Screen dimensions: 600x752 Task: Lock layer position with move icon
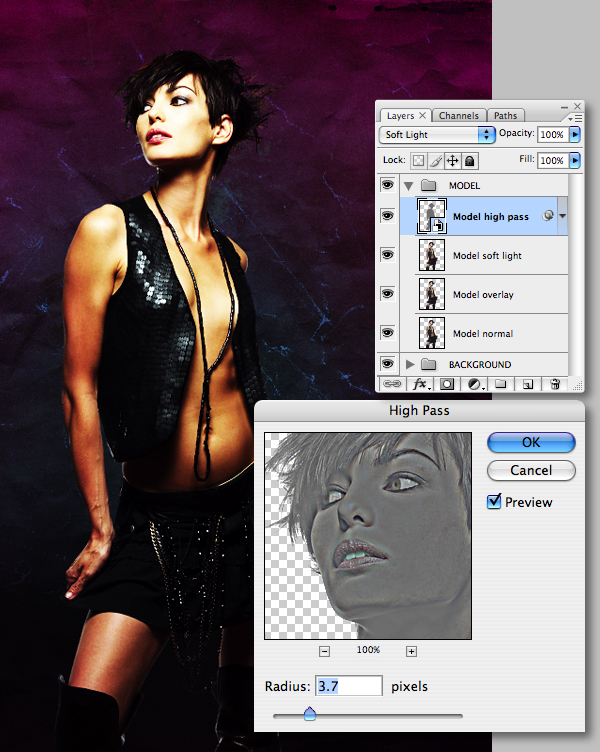pyautogui.click(x=452, y=161)
